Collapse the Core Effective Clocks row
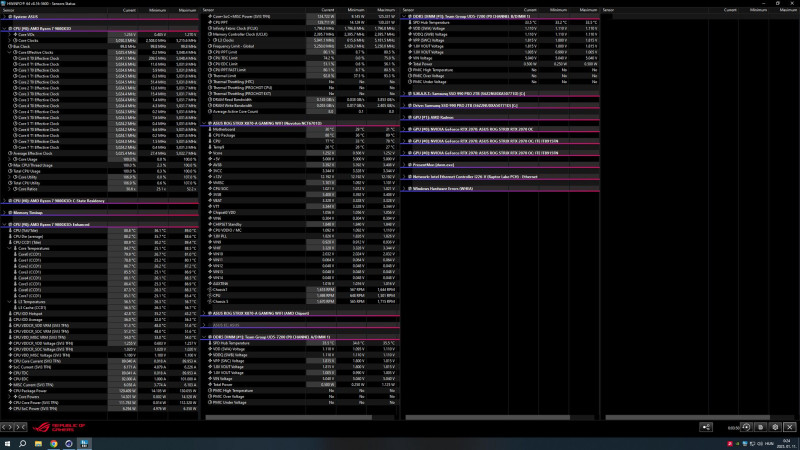The width and height of the screenshot is (800, 450). coord(9,52)
